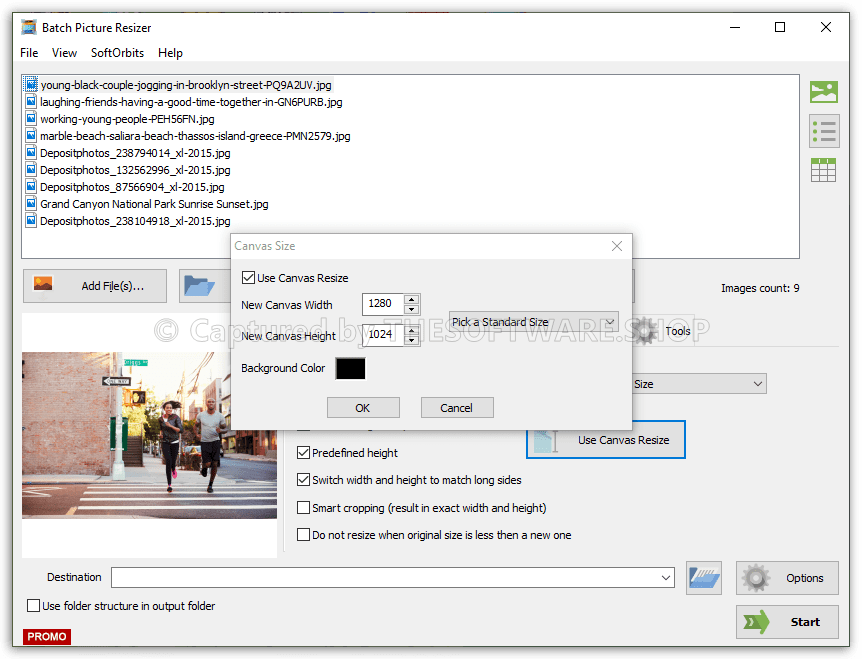Viewport: 862px width, 659px height.
Task: Open the Options button
Action: (x=787, y=578)
